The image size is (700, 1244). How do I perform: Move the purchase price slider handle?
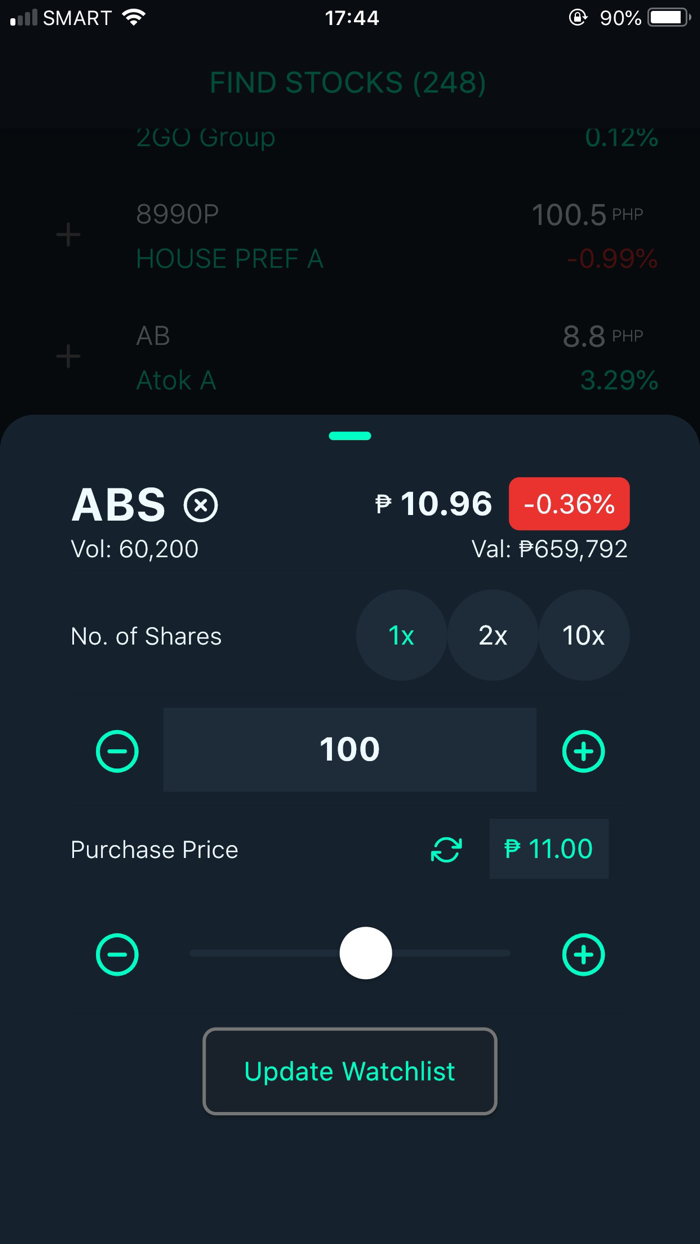point(366,953)
